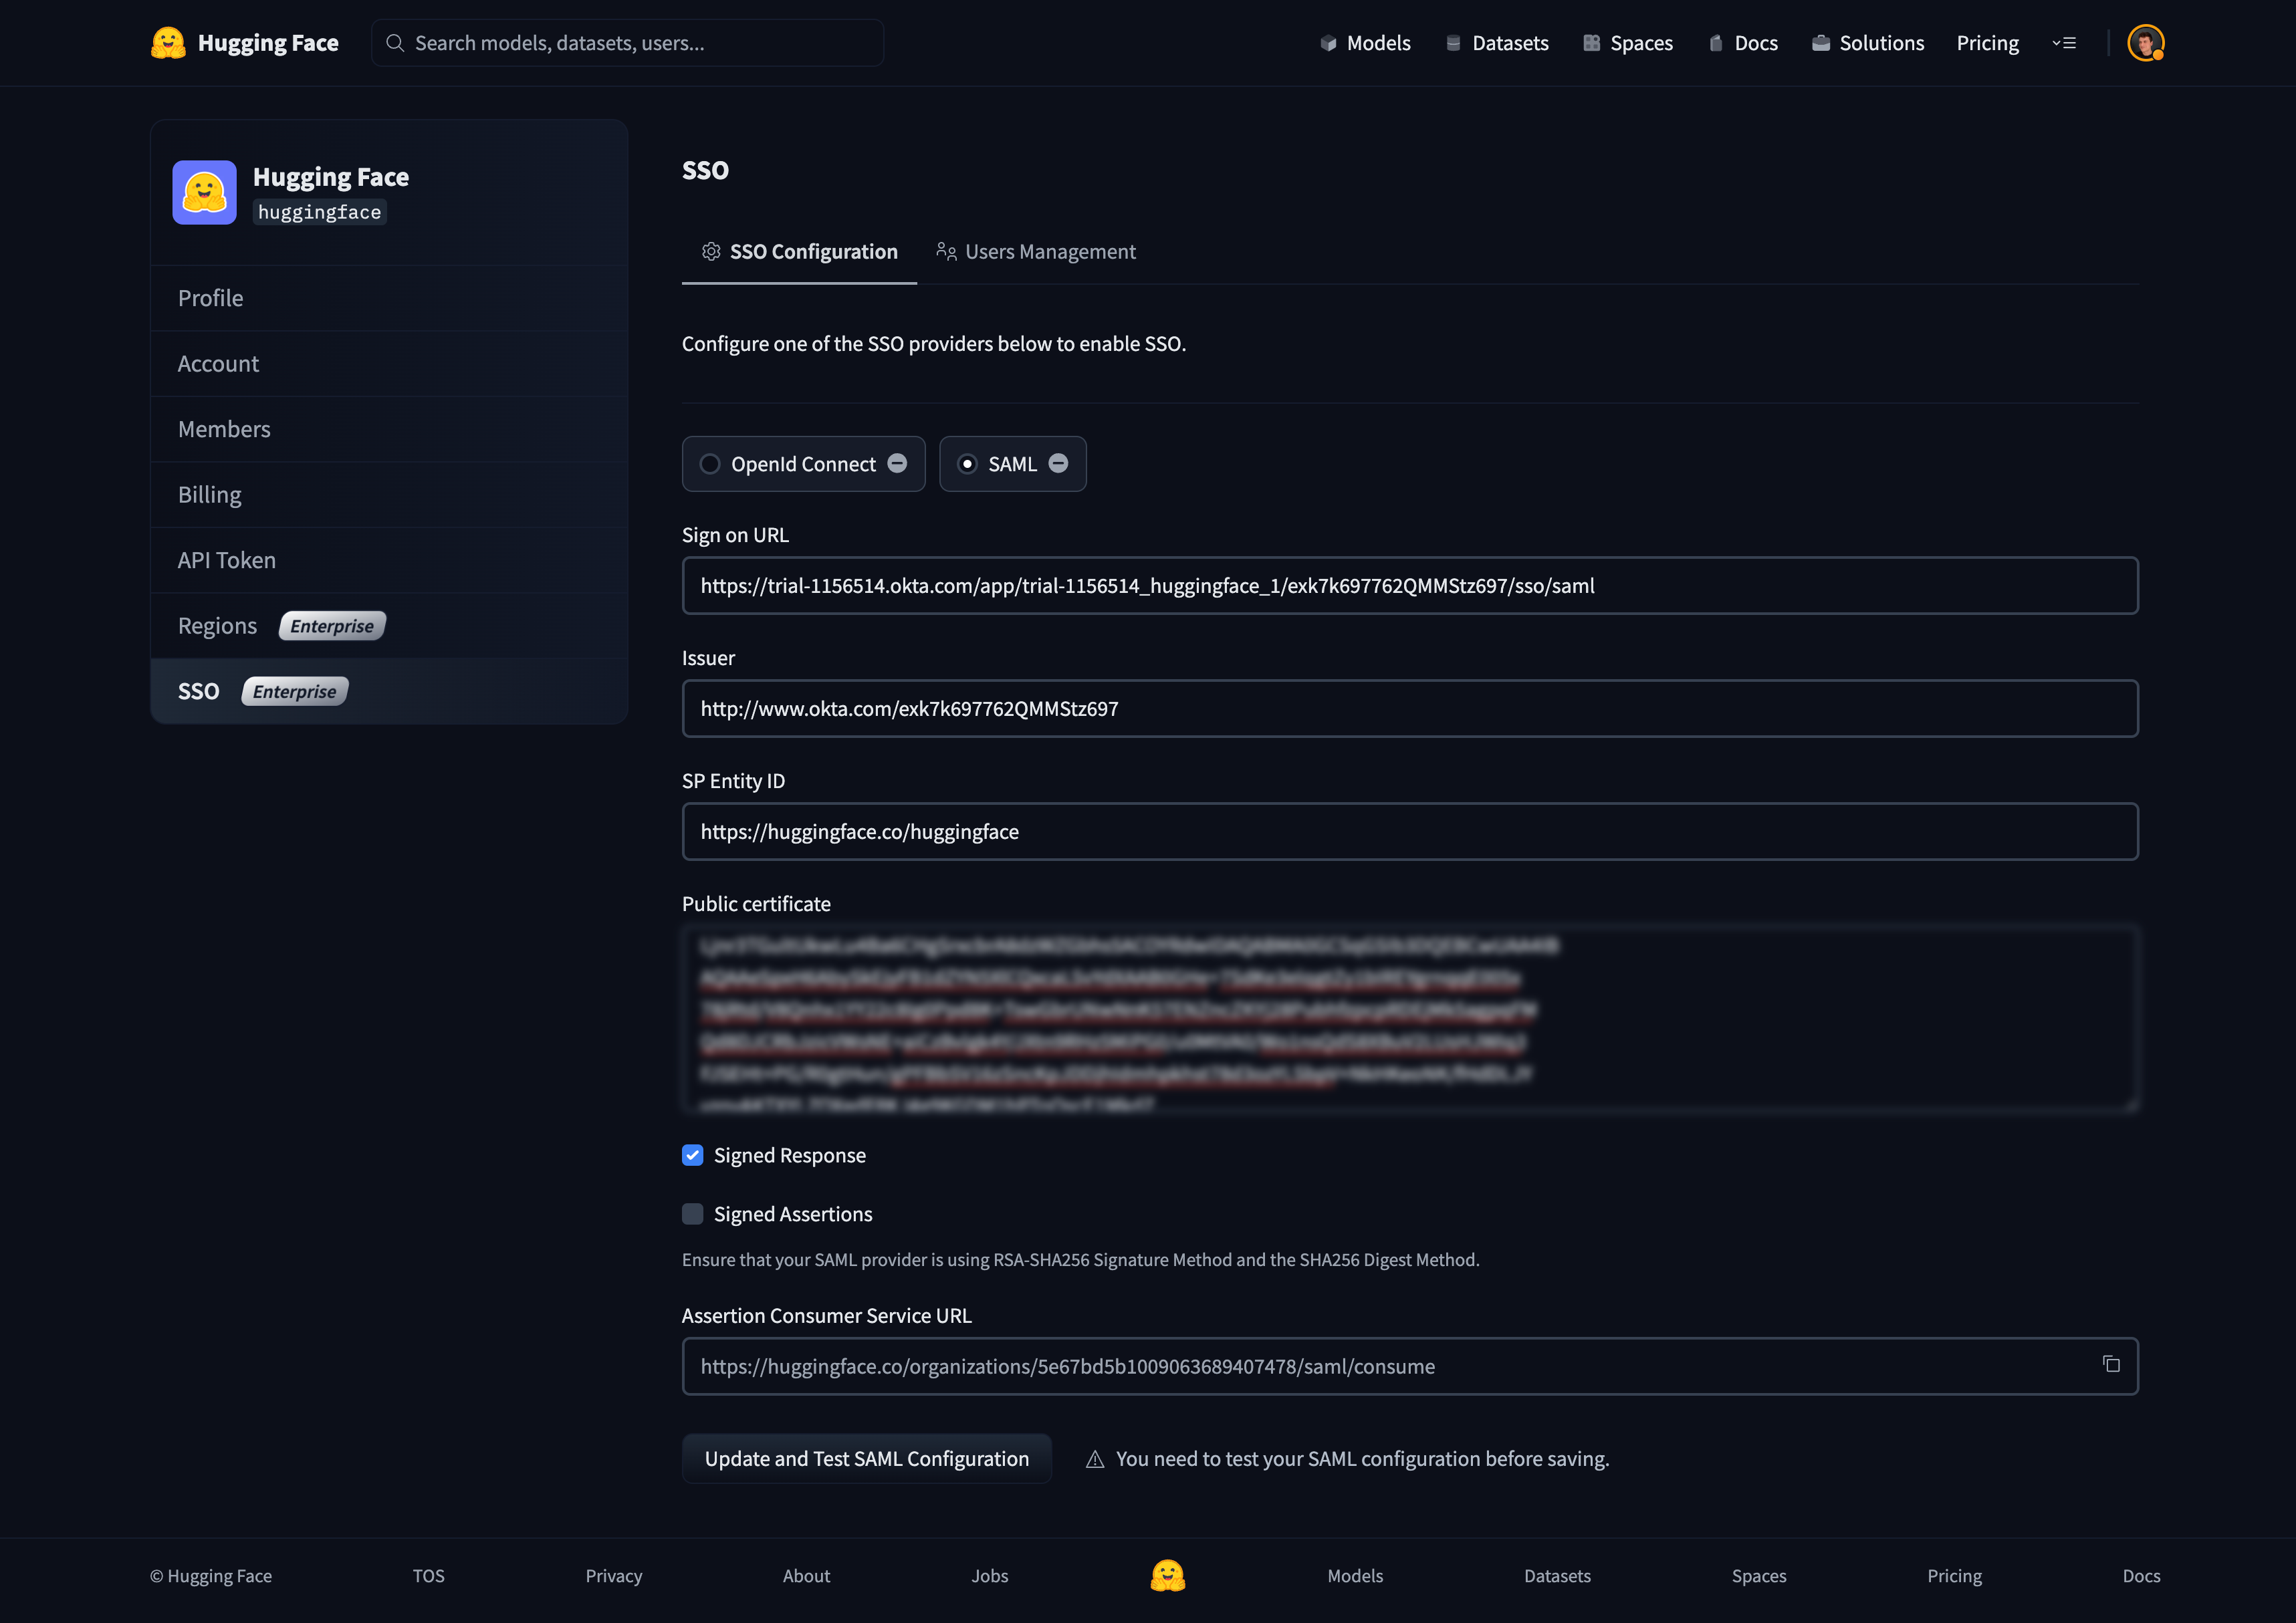Image resolution: width=2296 pixels, height=1623 pixels.
Task: Click the organization avatar in sidebar
Action: tap(204, 192)
